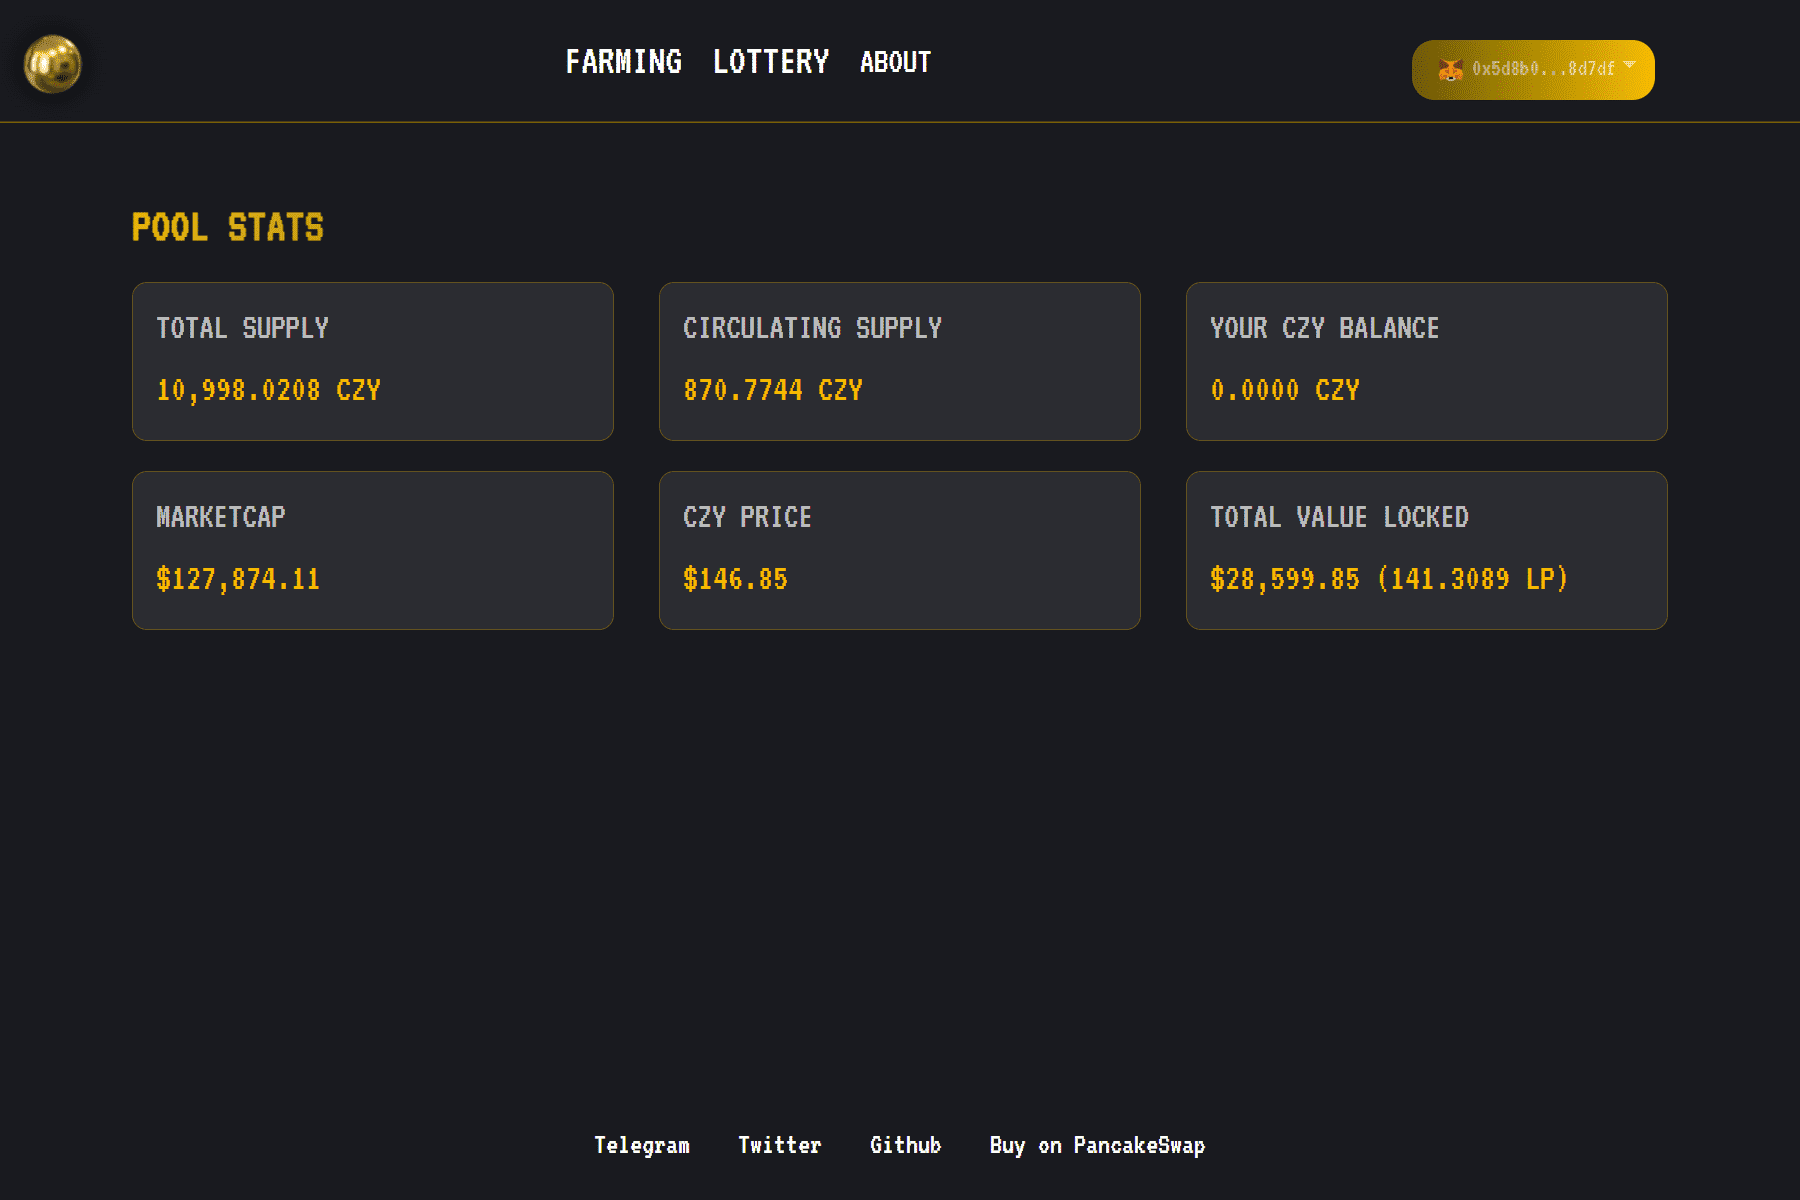
Task: Select the Total Supply card
Action: tap(372, 361)
